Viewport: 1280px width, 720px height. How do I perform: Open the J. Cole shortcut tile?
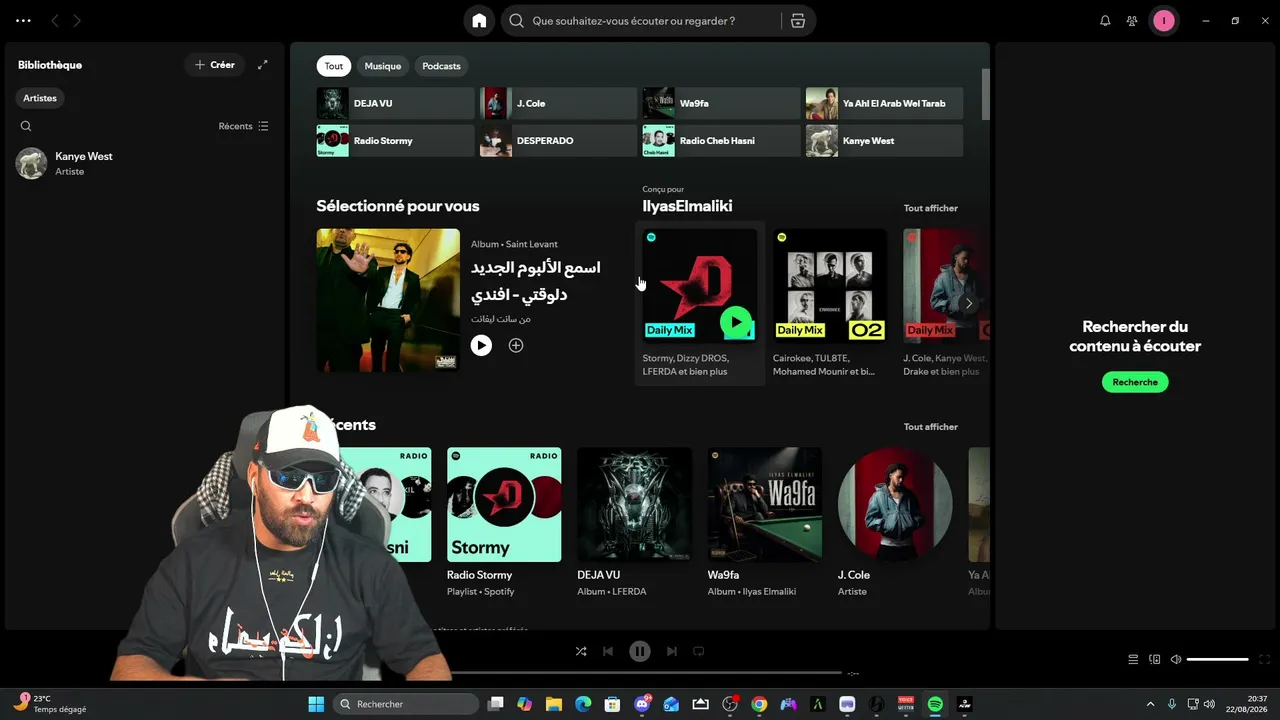(558, 103)
